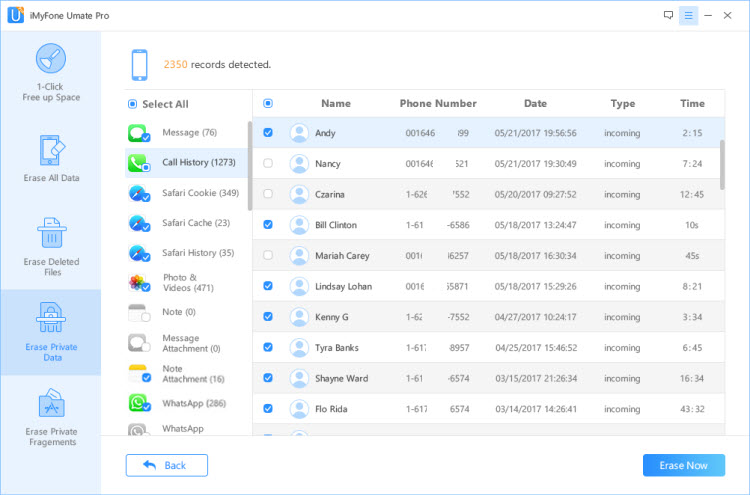Image resolution: width=750 pixels, height=495 pixels.
Task: Check the Nancy call record checkbox
Action: coord(268,163)
